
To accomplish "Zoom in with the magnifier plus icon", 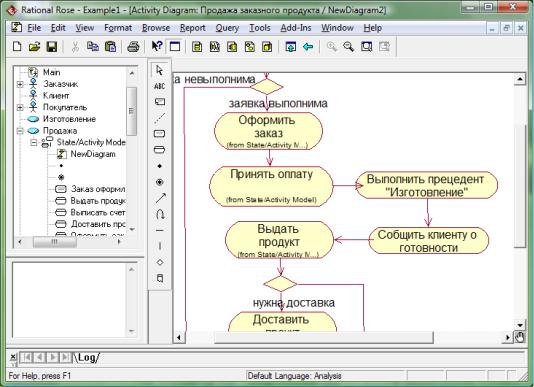I will [331, 46].
